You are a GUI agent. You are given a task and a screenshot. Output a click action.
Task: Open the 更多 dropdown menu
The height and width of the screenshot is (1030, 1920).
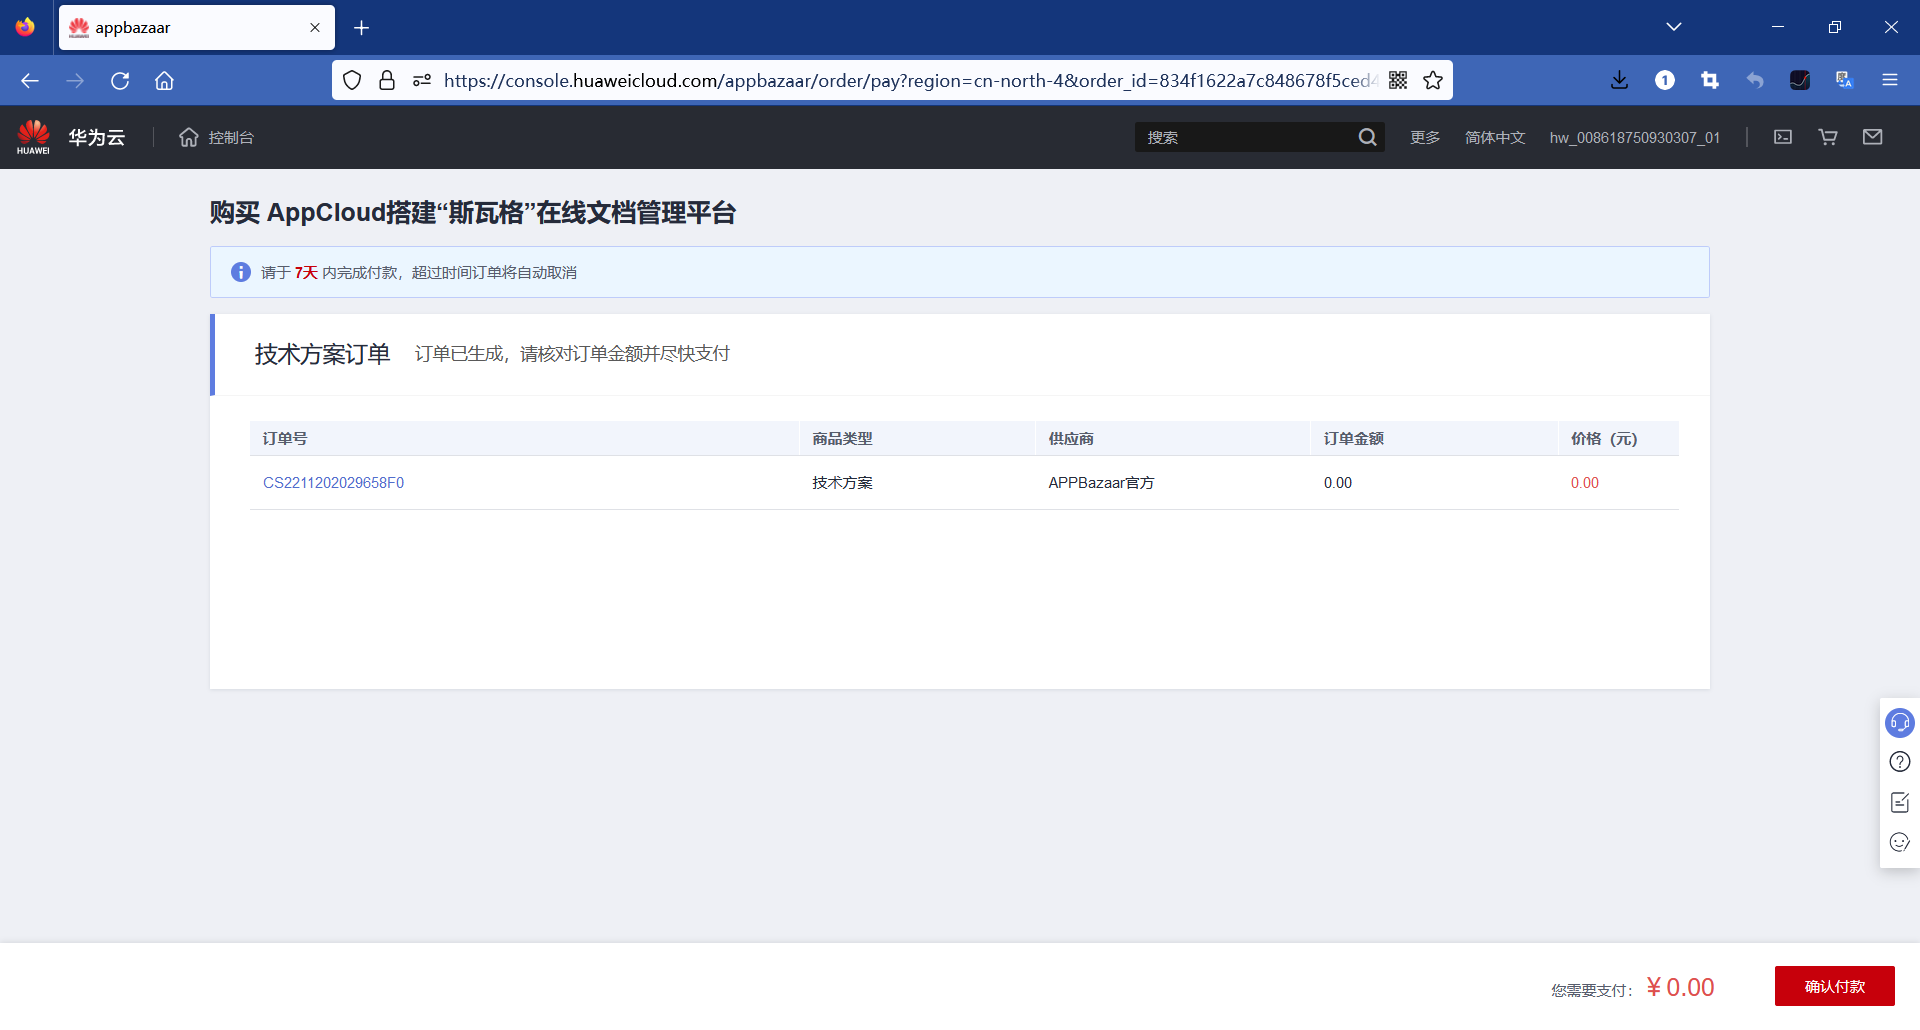click(1424, 137)
